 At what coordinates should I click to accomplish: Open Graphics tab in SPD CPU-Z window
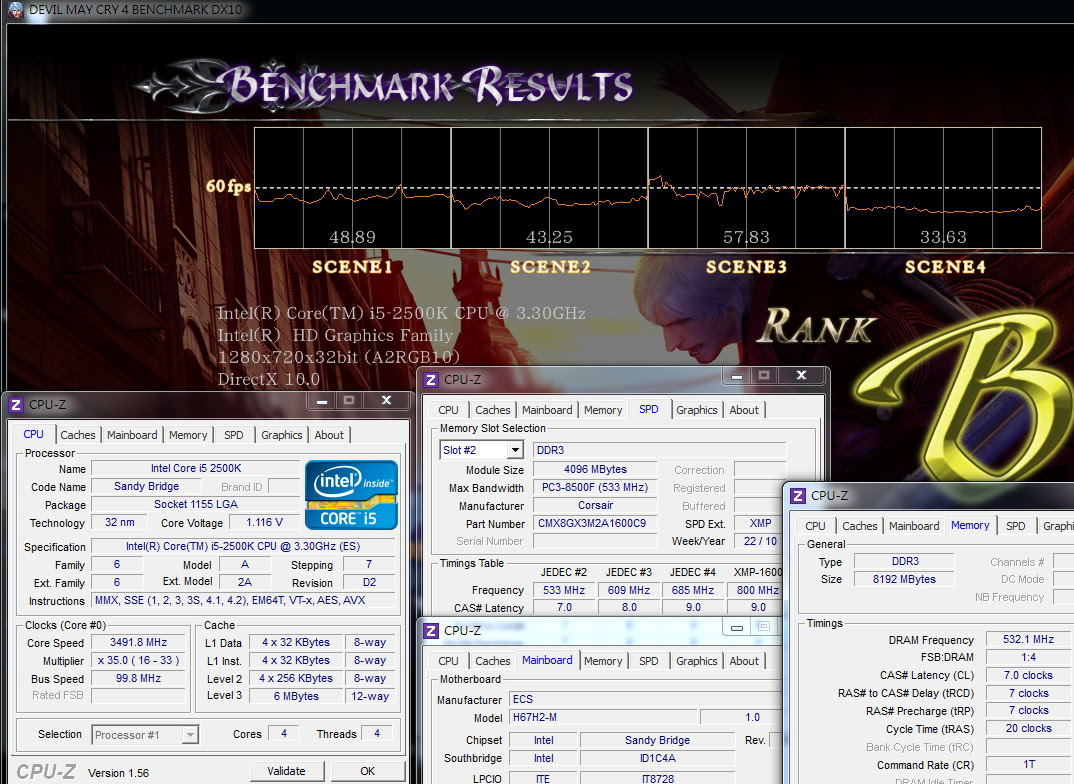coord(697,409)
